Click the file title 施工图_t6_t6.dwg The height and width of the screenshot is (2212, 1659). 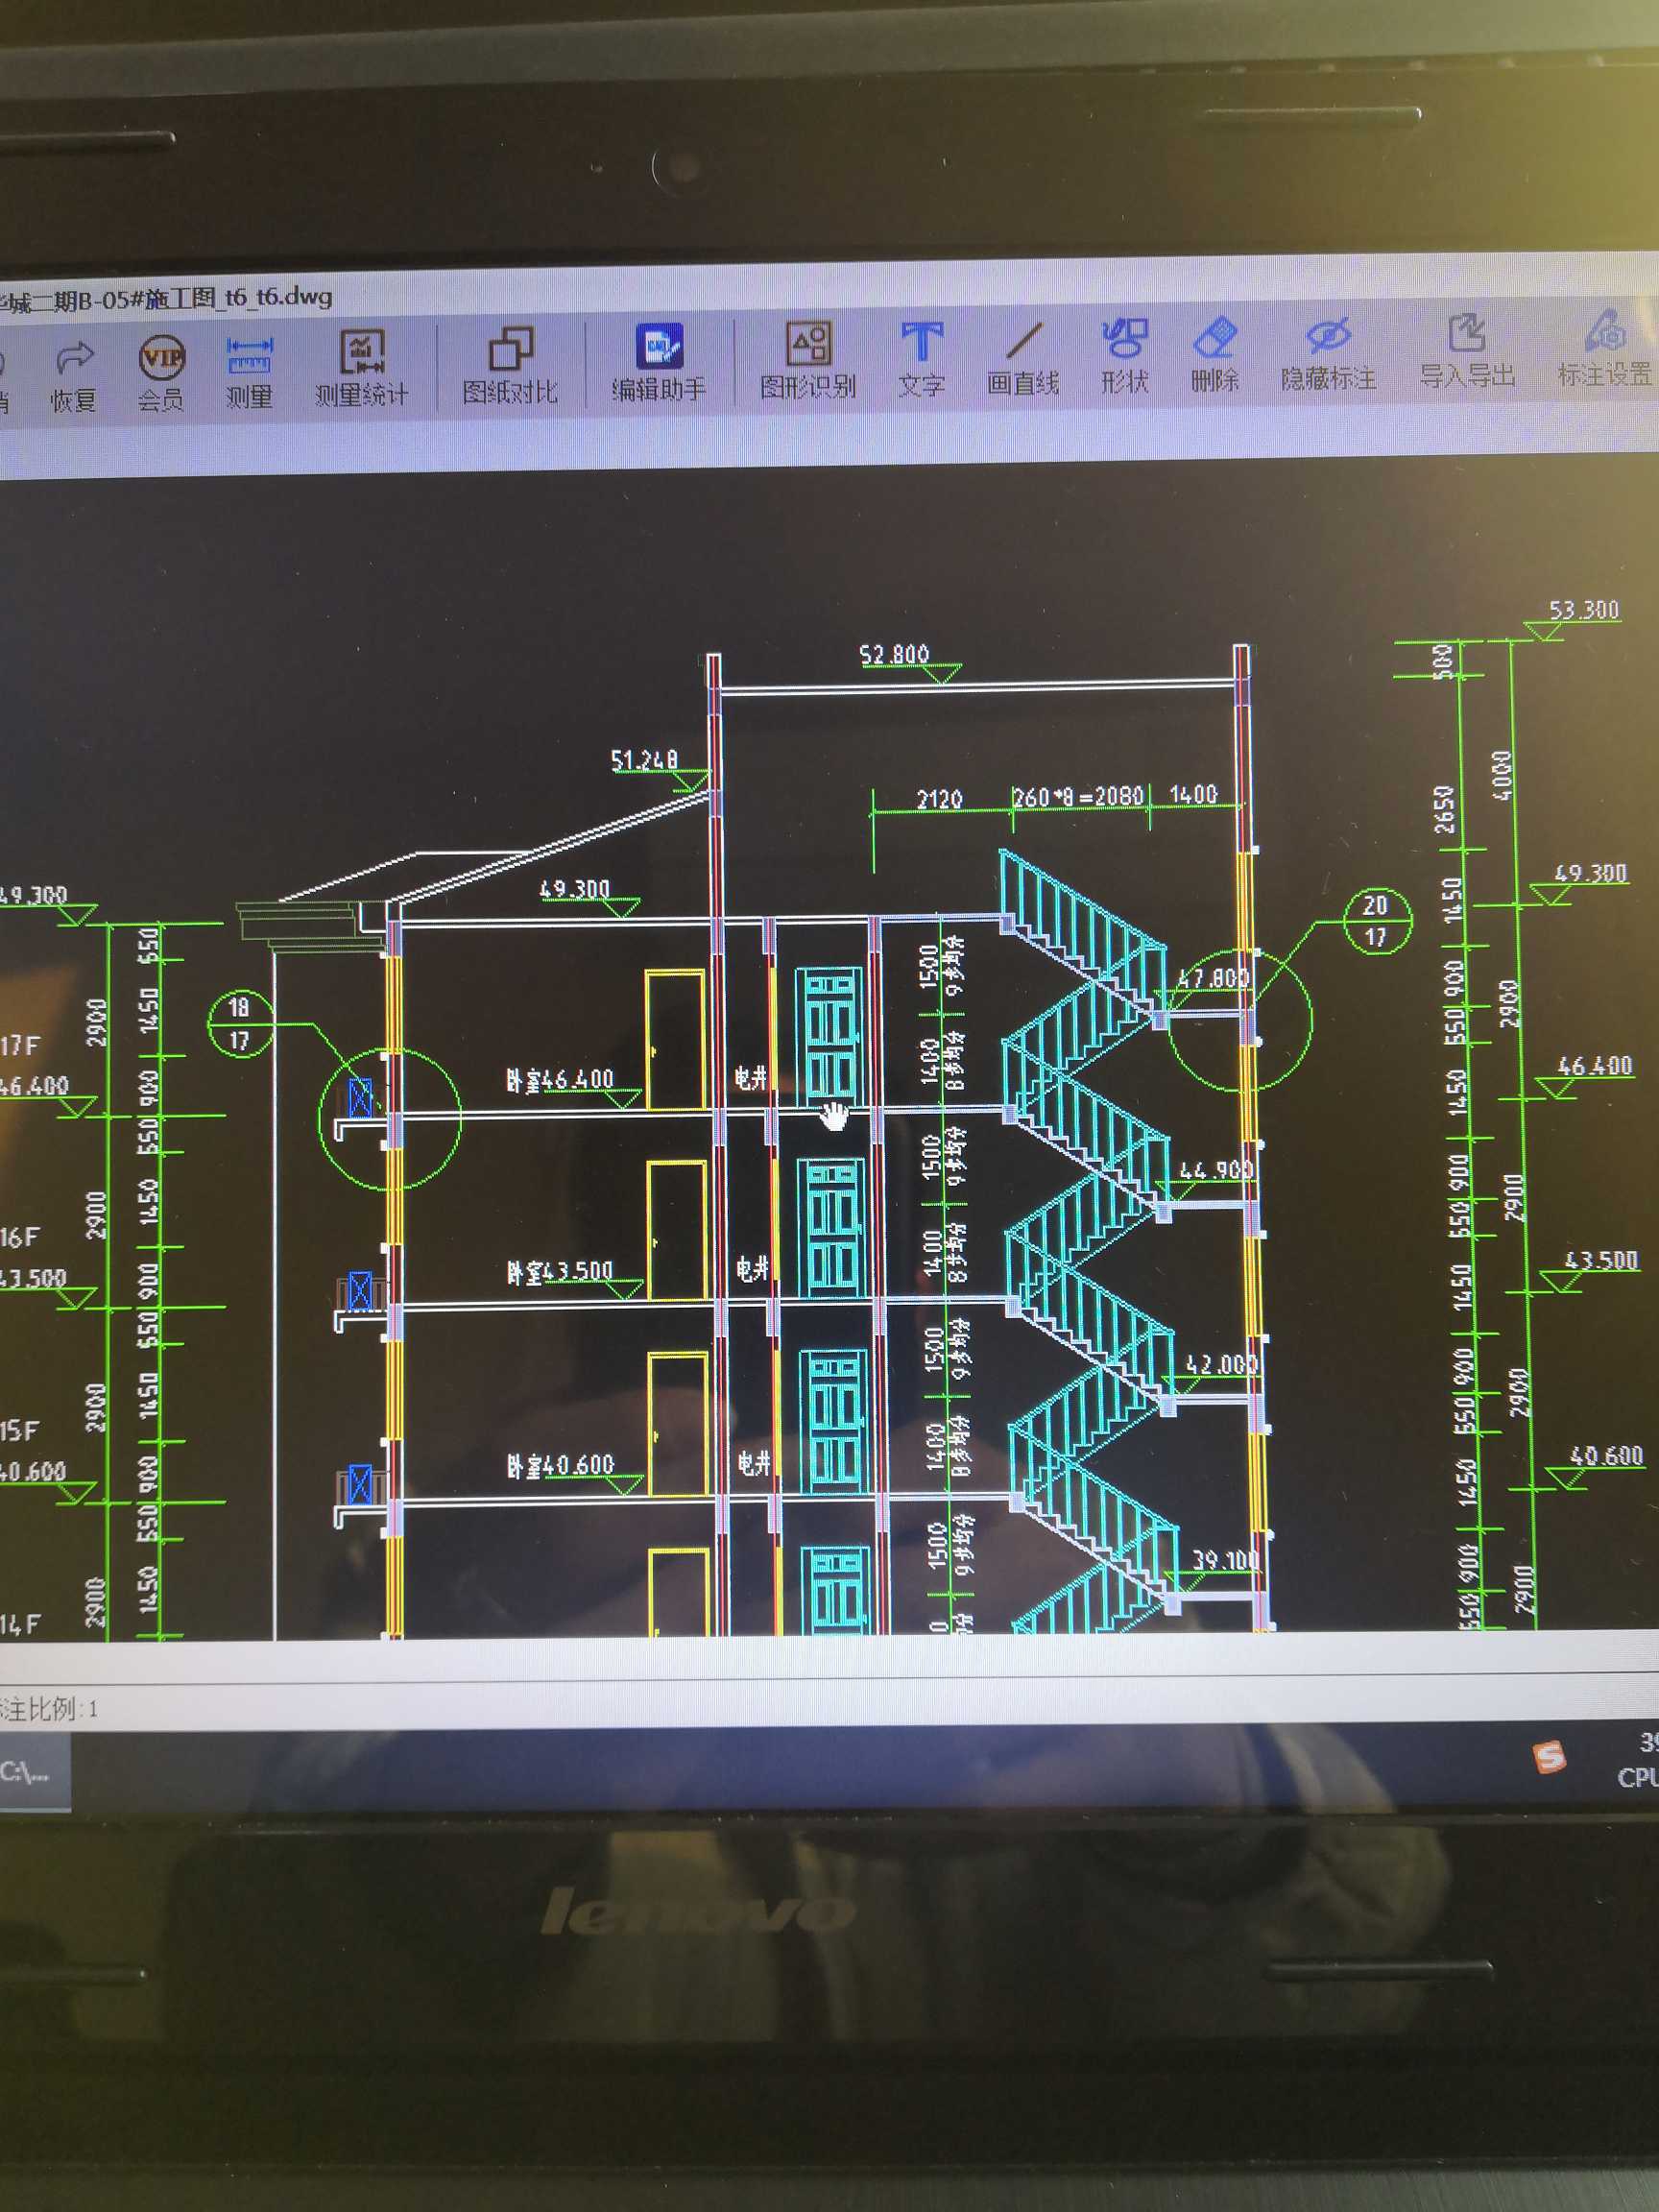pyautogui.click(x=239, y=297)
